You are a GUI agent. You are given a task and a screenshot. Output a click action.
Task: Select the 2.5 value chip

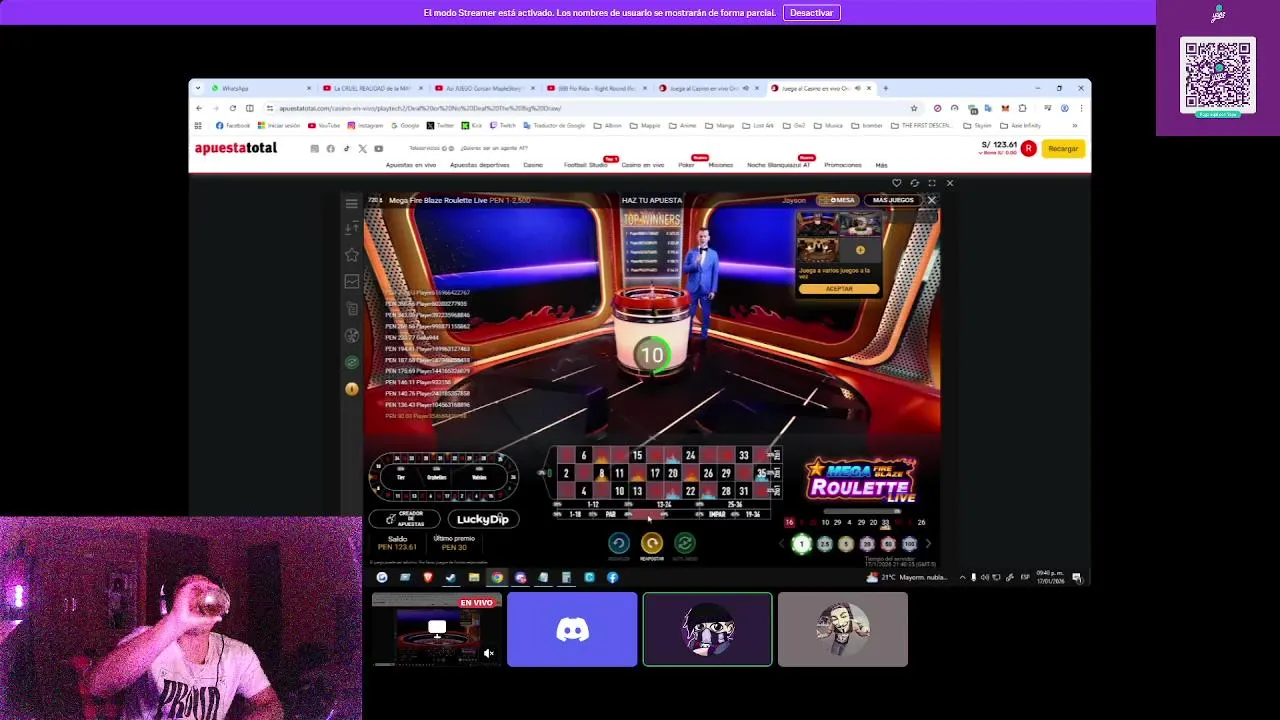tap(824, 544)
